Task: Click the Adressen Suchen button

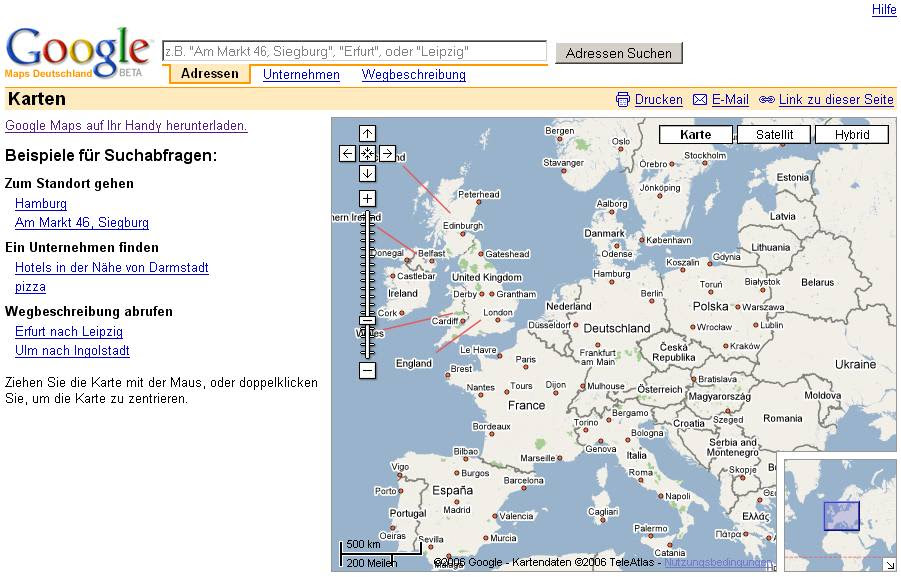Action: click(619, 53)
